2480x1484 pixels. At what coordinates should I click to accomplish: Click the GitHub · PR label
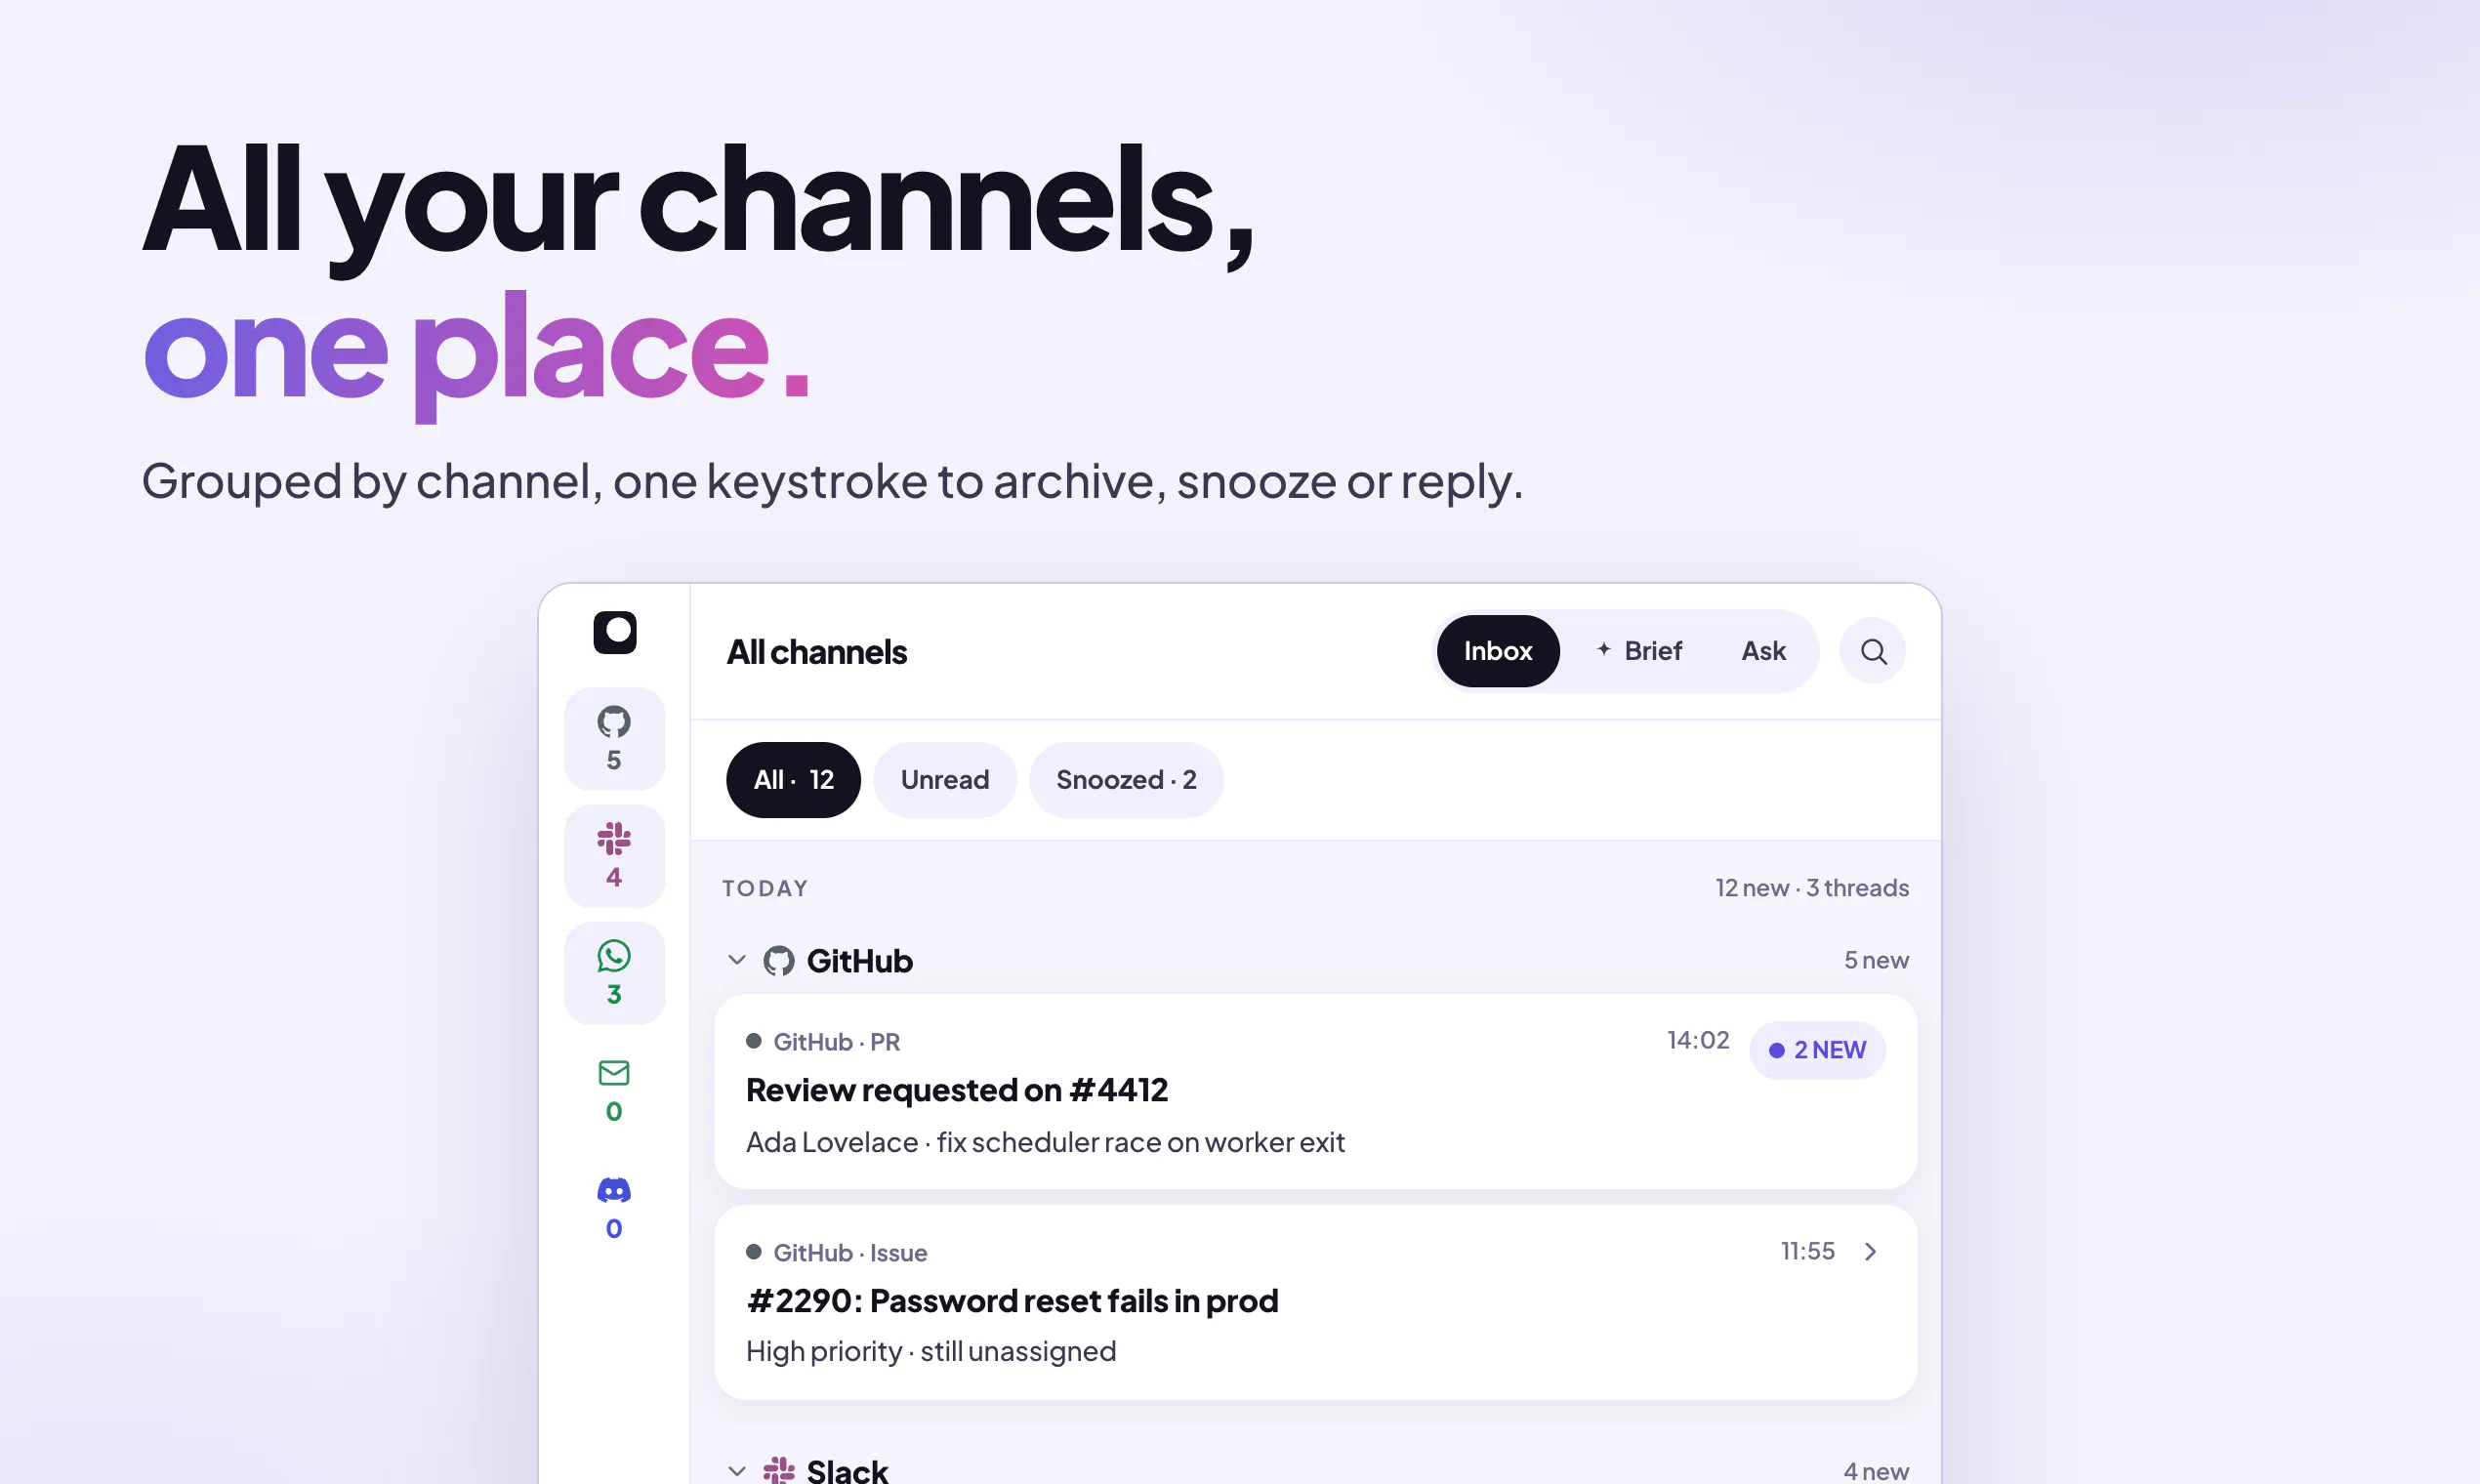point(836,1042)
